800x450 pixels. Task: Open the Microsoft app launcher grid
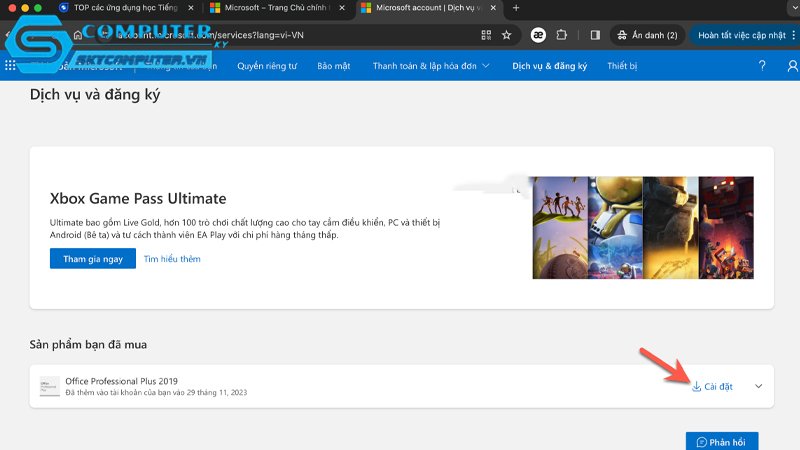[10, 65]
